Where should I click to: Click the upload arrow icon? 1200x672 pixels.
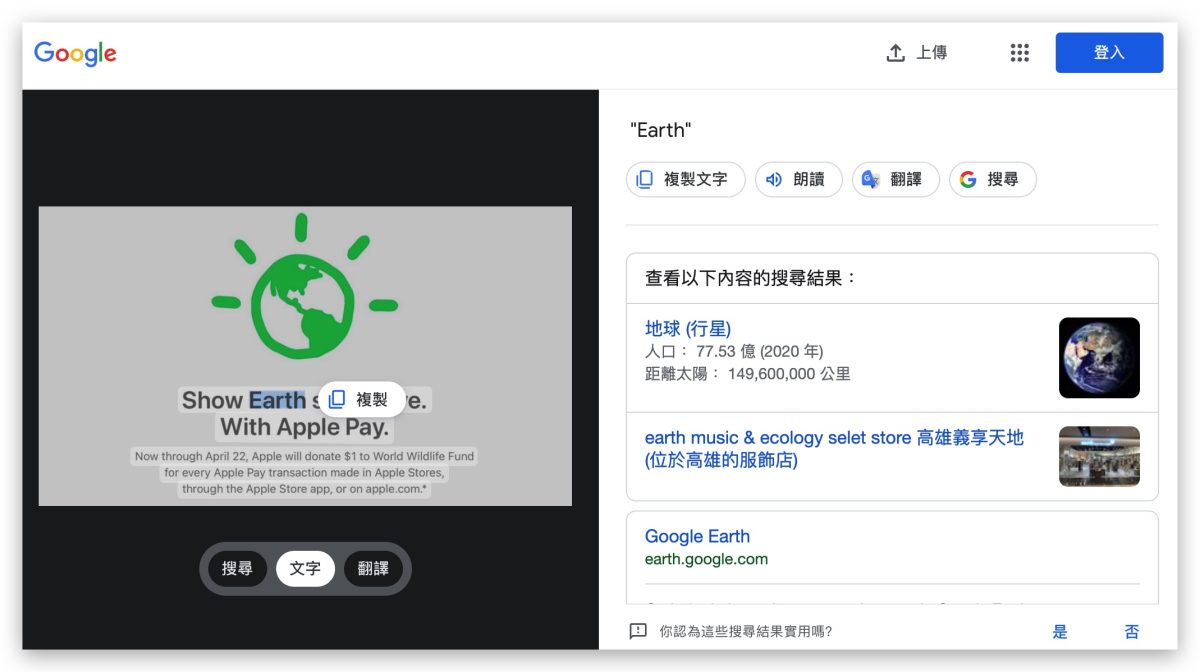click(x=895, y=53)
